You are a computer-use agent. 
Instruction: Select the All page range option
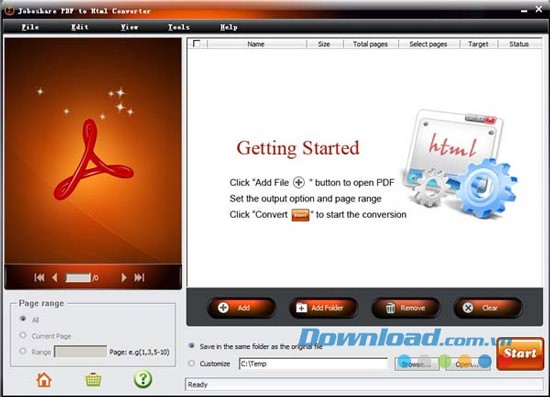click(x=23, y=319)
